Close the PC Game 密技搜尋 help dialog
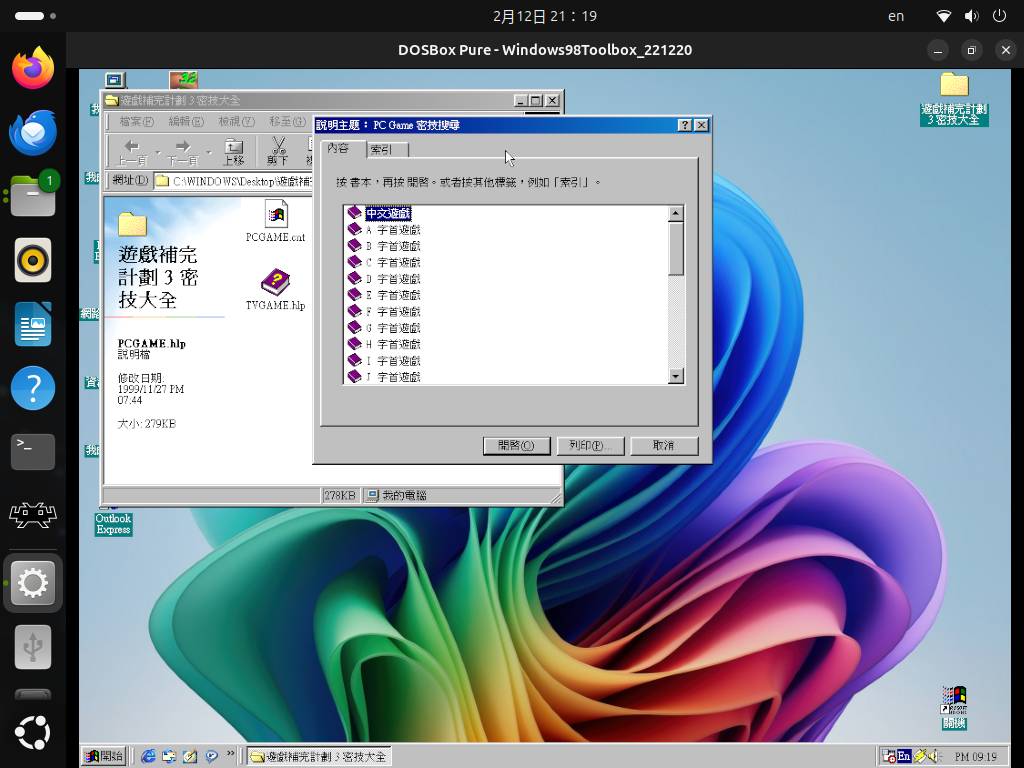 pyautogui.click(x=701, y=125)
